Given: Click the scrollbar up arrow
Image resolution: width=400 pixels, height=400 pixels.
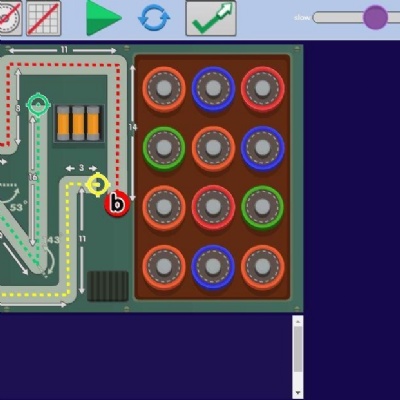Looking at the screenshot, I should [298, 321].
